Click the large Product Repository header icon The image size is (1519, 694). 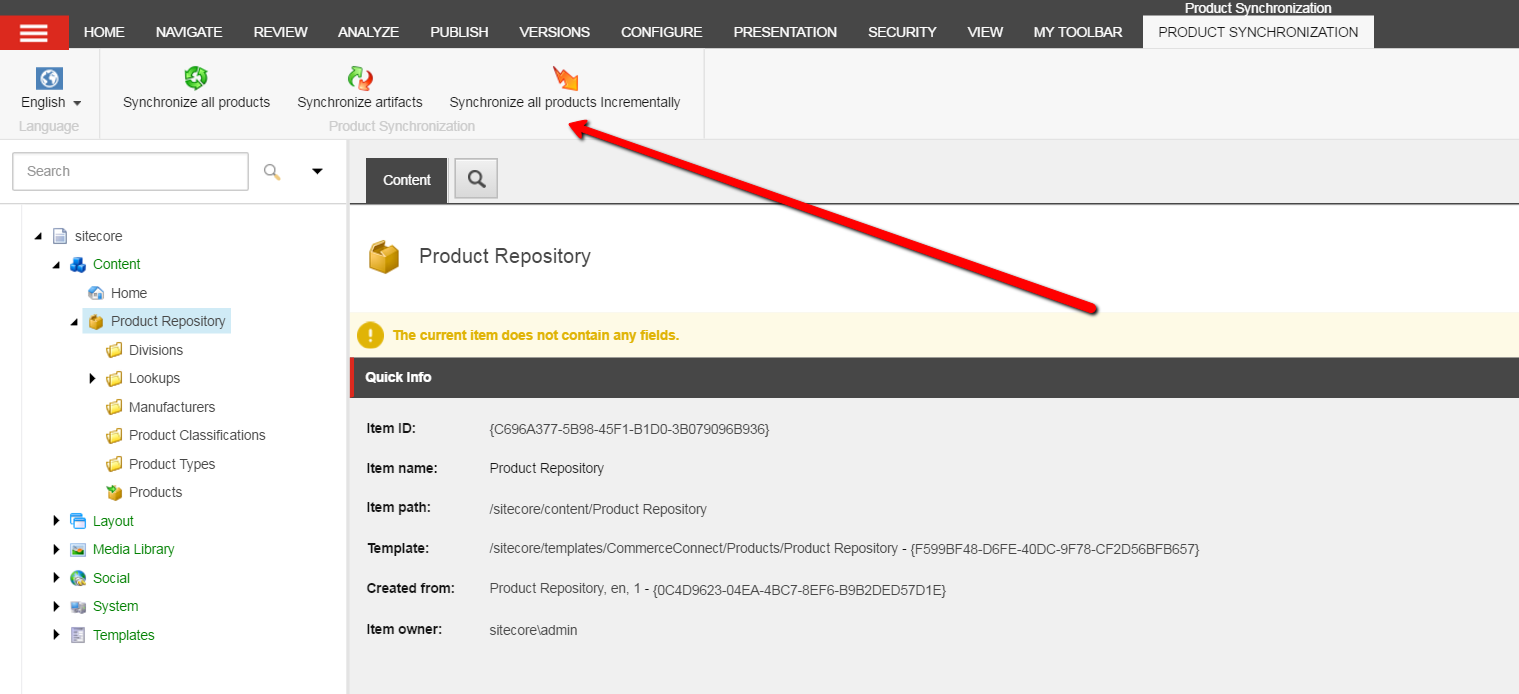pos(384,257)
